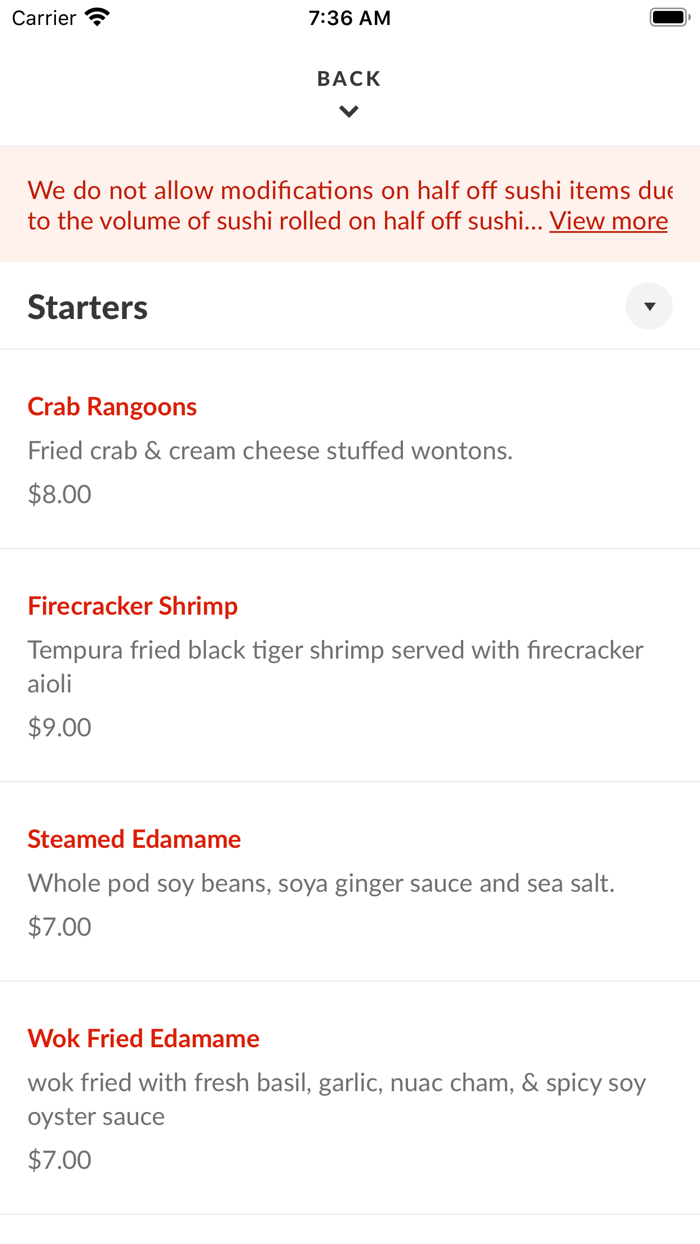Tap the Wok Fried Edamame description text
This screenshot has height=1244, width=700.
[336, 1082]
